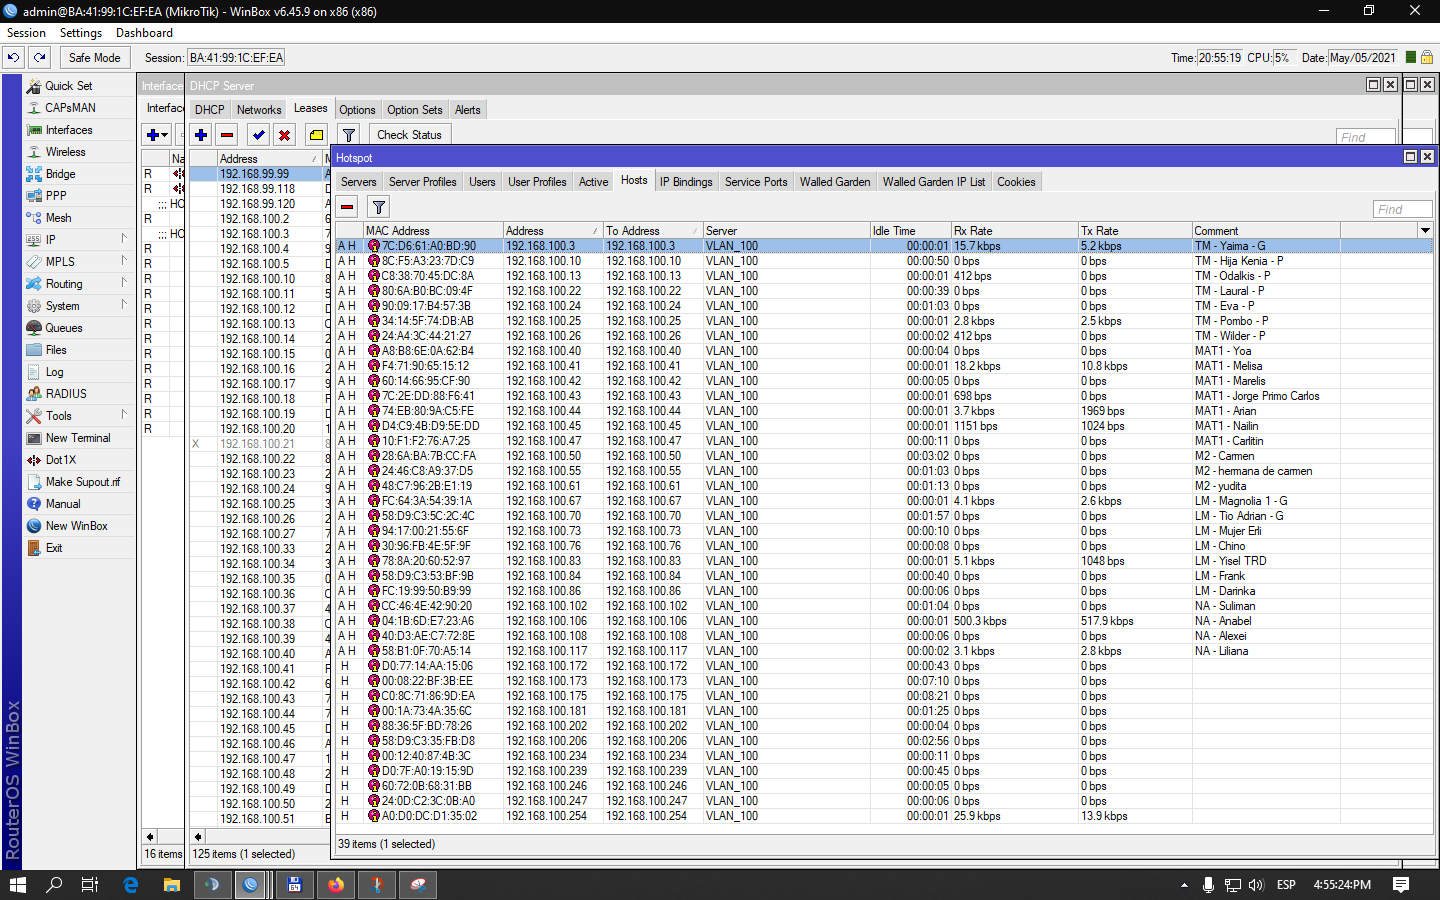
Task: Expand the MPLS submenu arrow
Action: [124, 261]
